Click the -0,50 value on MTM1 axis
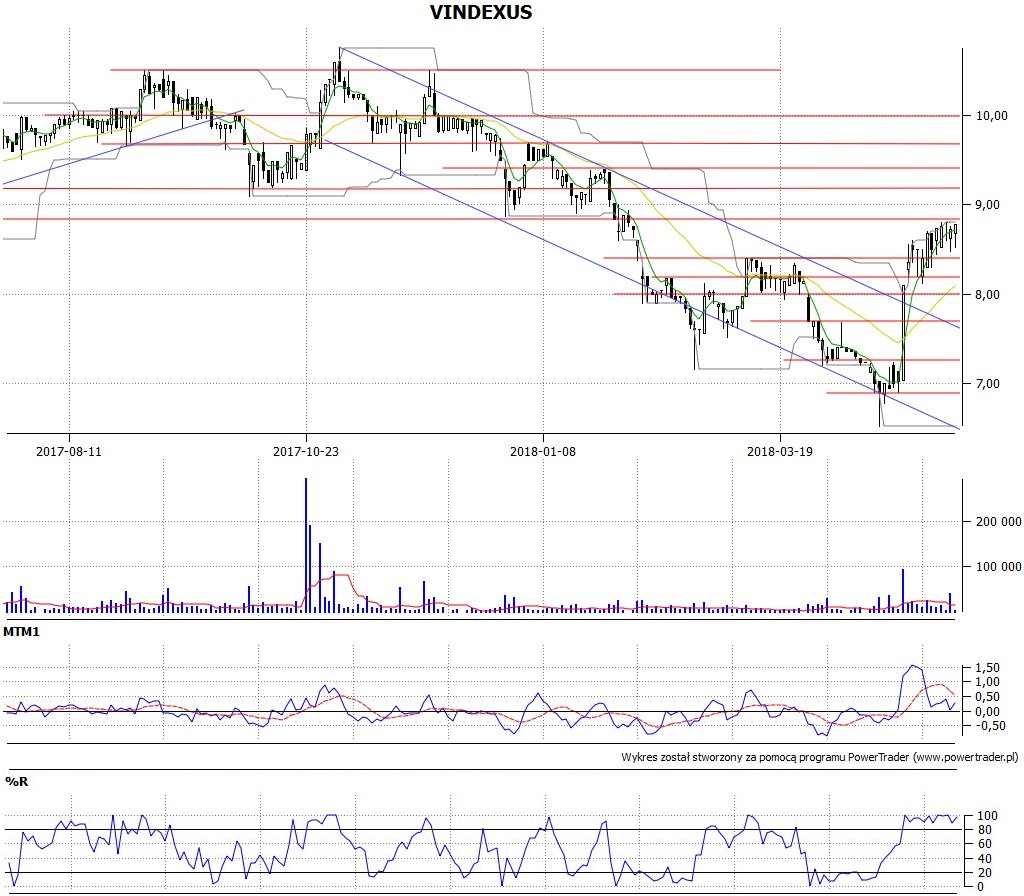Screen dimensions: 1024x896 990,726
